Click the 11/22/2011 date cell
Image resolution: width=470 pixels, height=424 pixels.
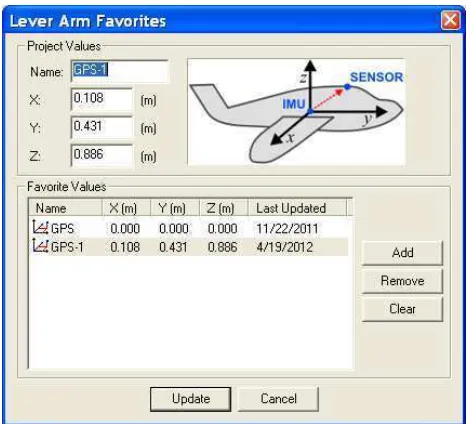[287, 229]
